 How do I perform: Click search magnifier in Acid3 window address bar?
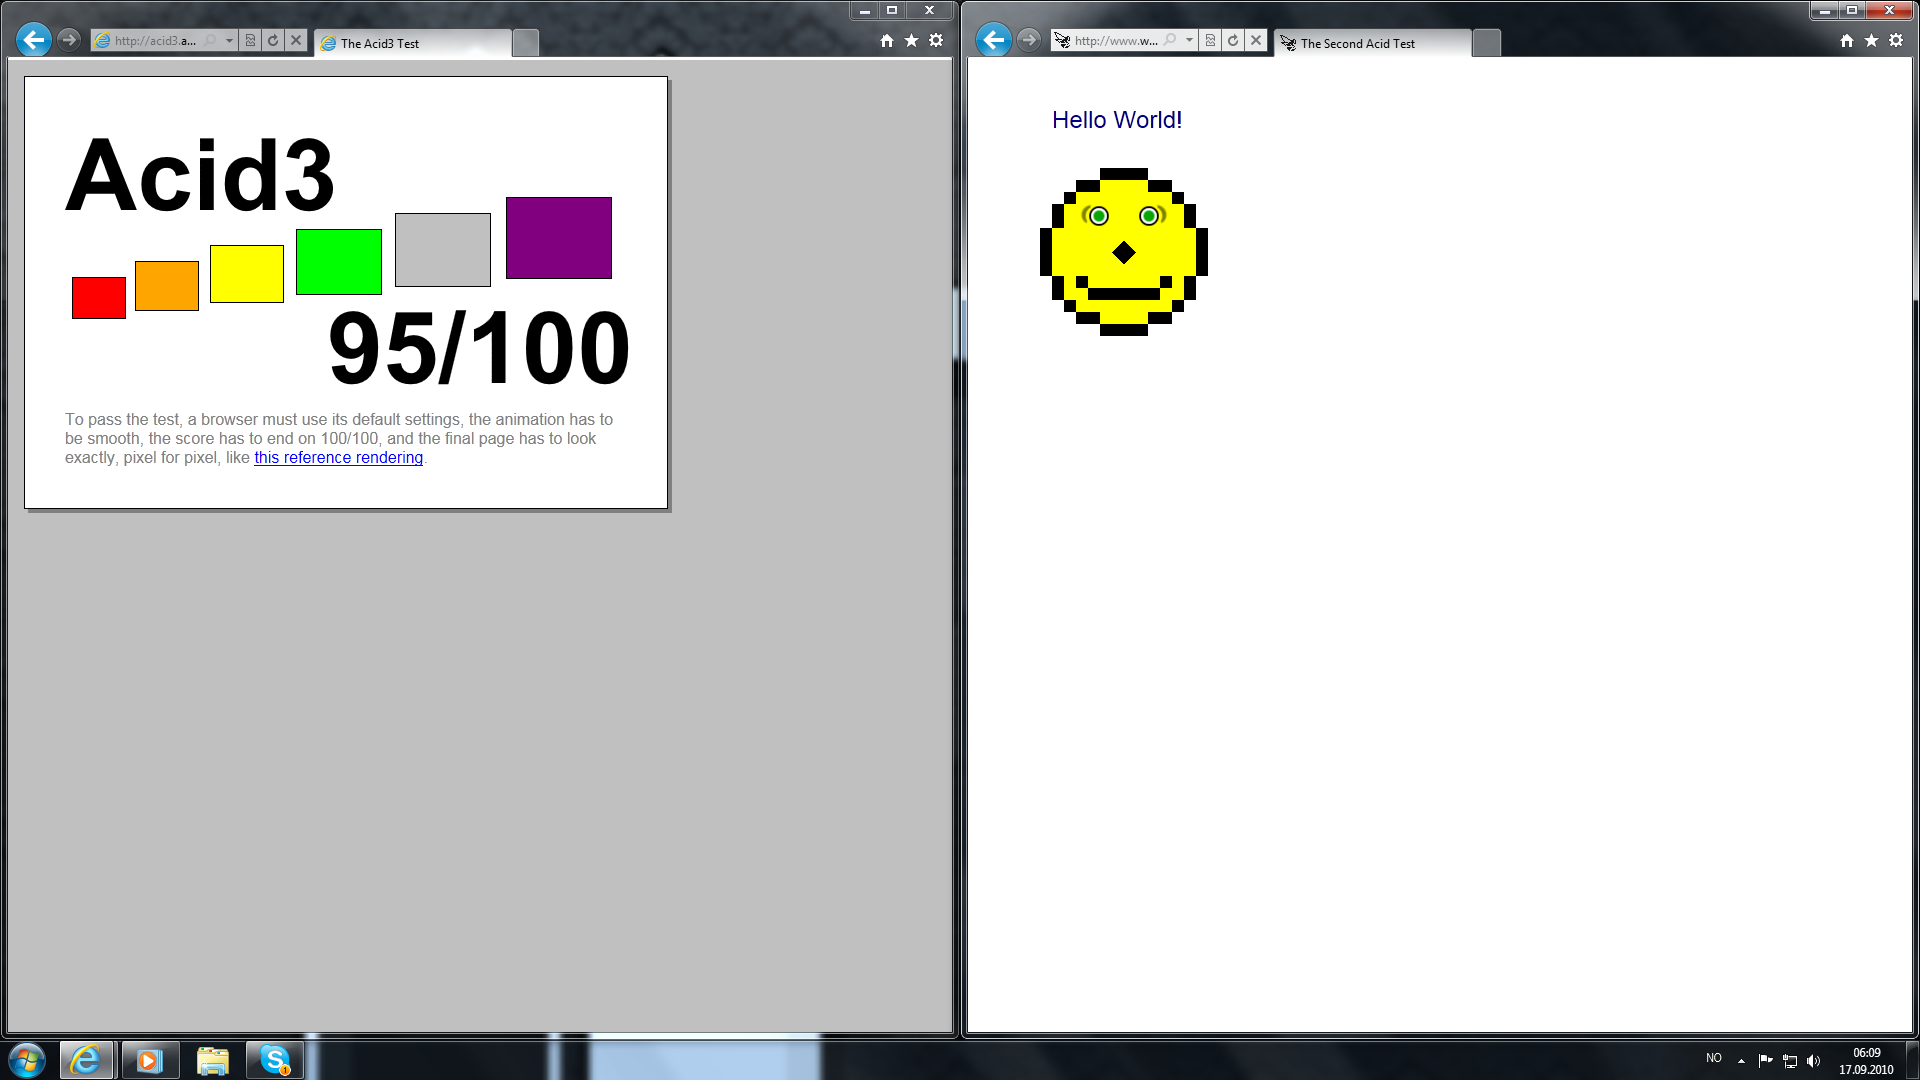point(210,40)
